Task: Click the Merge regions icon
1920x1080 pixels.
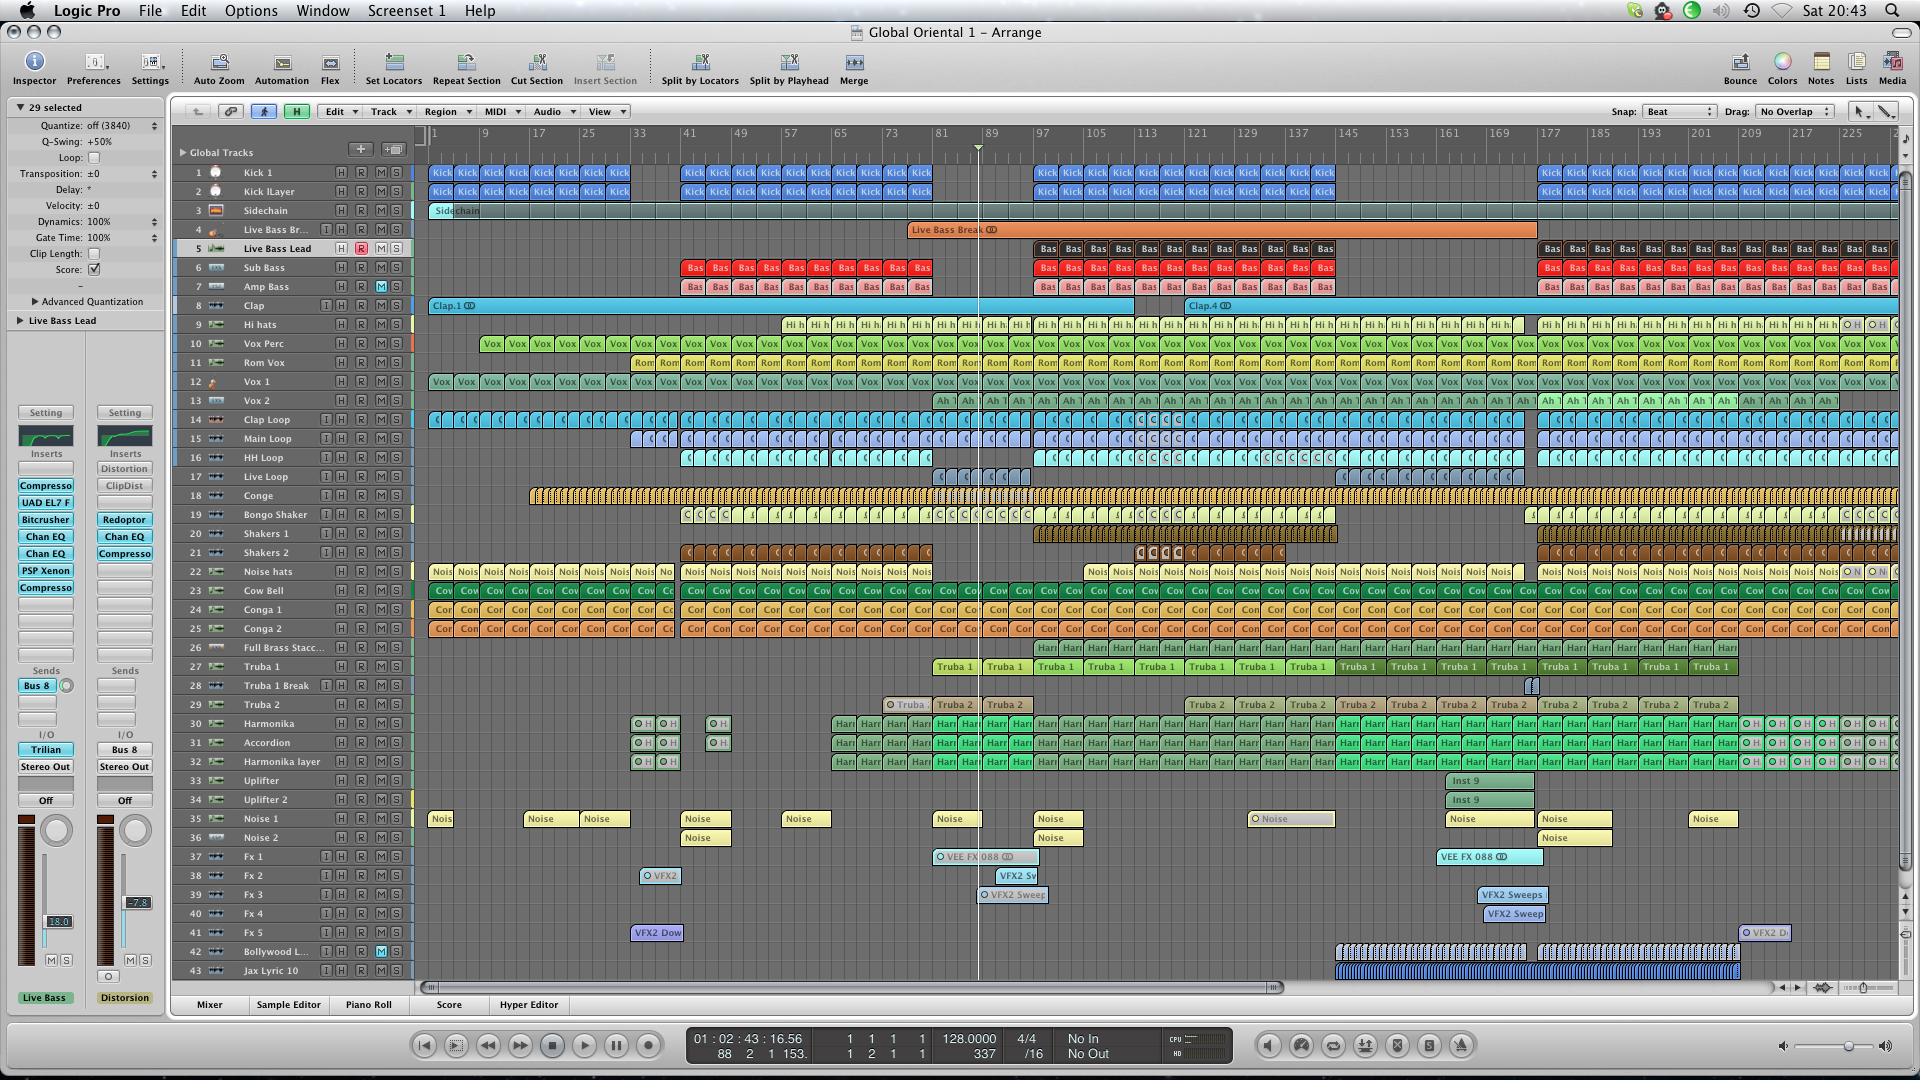Action: [x=854, y=63]
